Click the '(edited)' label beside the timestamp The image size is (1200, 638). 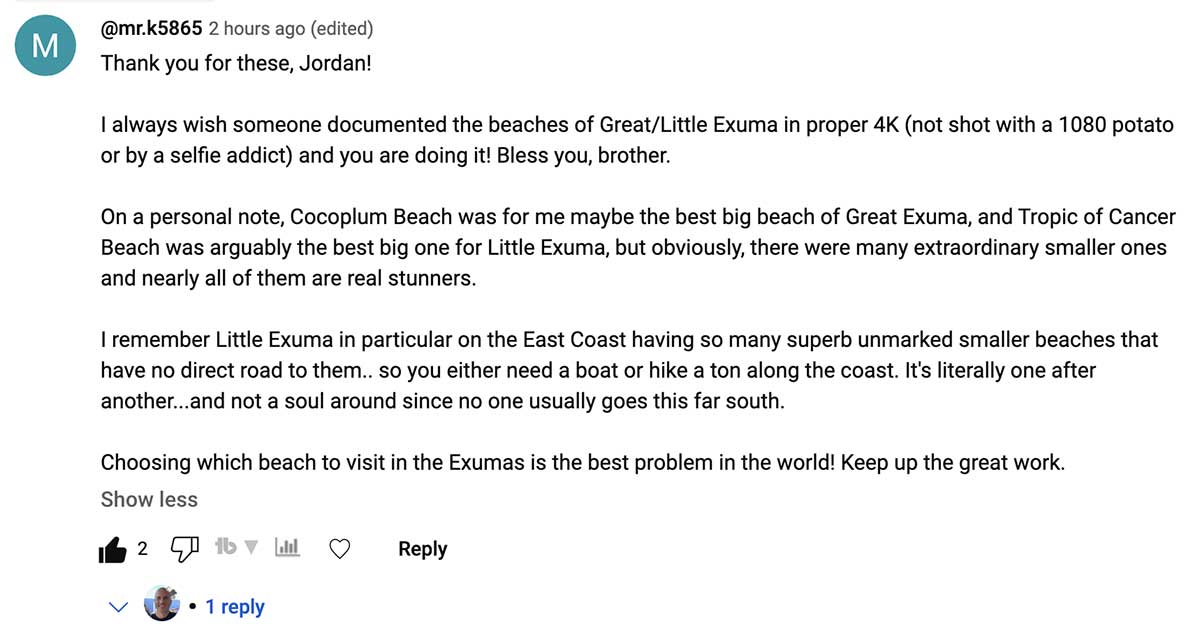(343, 28)
